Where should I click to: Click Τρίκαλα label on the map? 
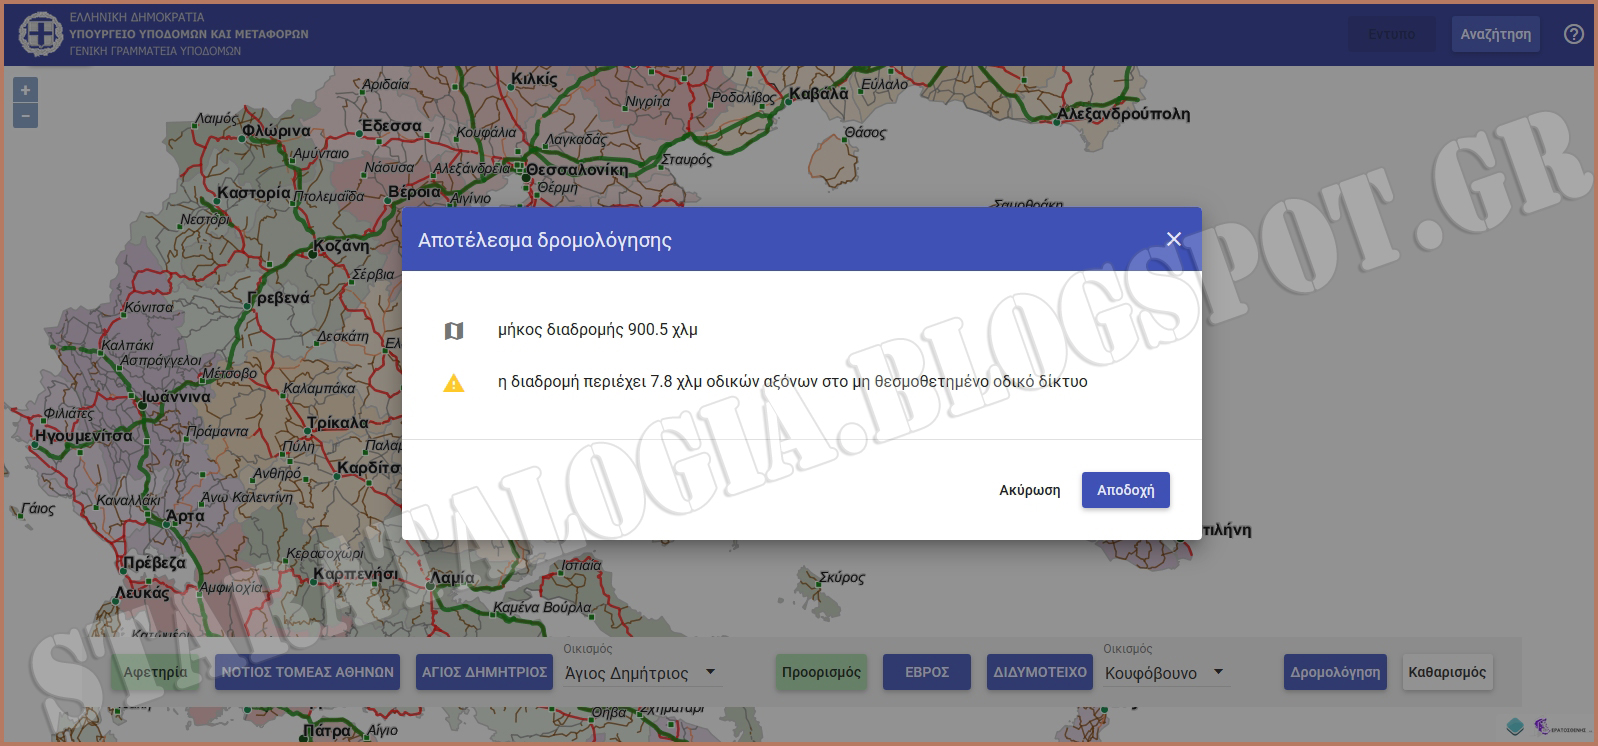(x=338, y=423)
